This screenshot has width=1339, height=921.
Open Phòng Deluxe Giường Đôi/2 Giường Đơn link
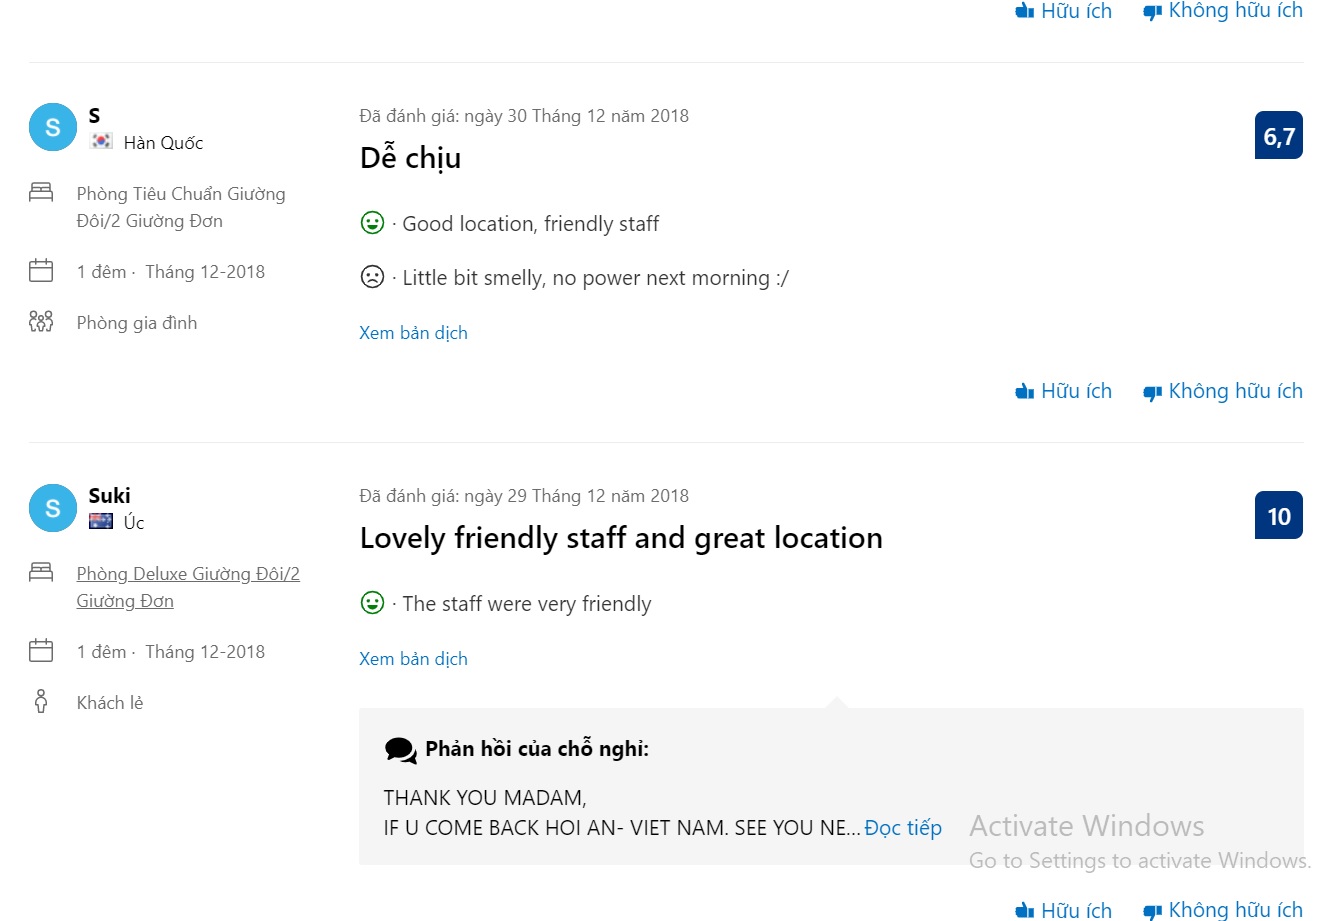188,587
